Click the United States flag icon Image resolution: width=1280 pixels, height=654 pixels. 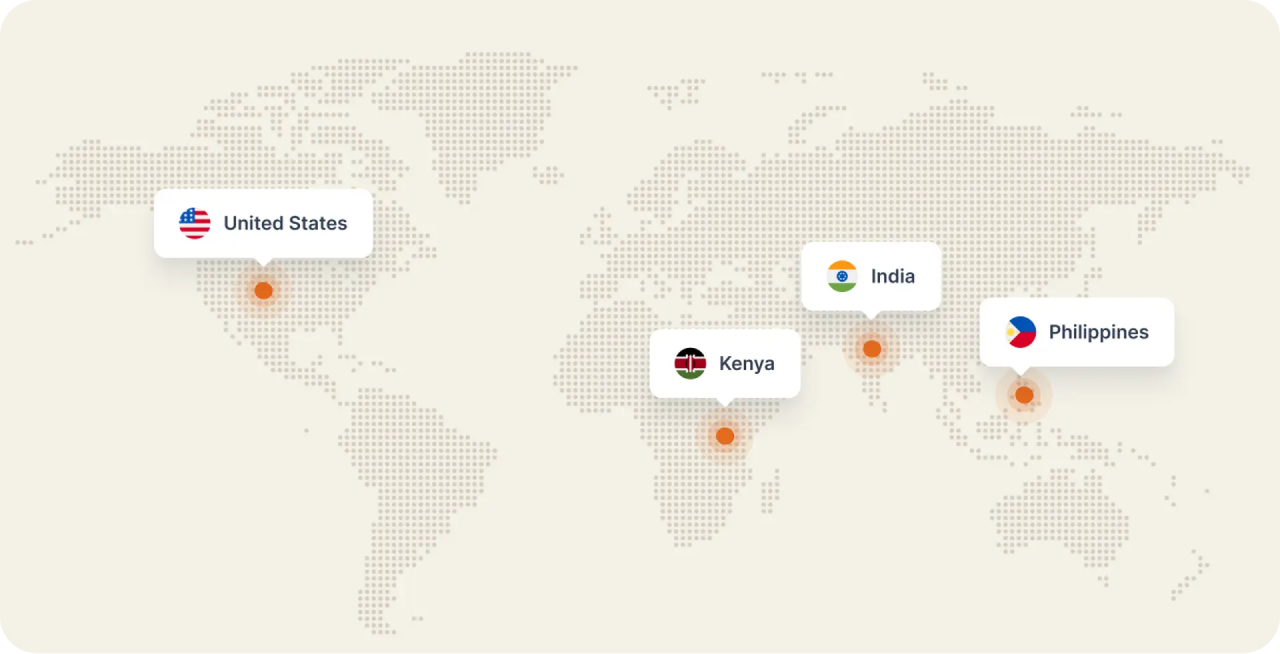pos(195,223)
